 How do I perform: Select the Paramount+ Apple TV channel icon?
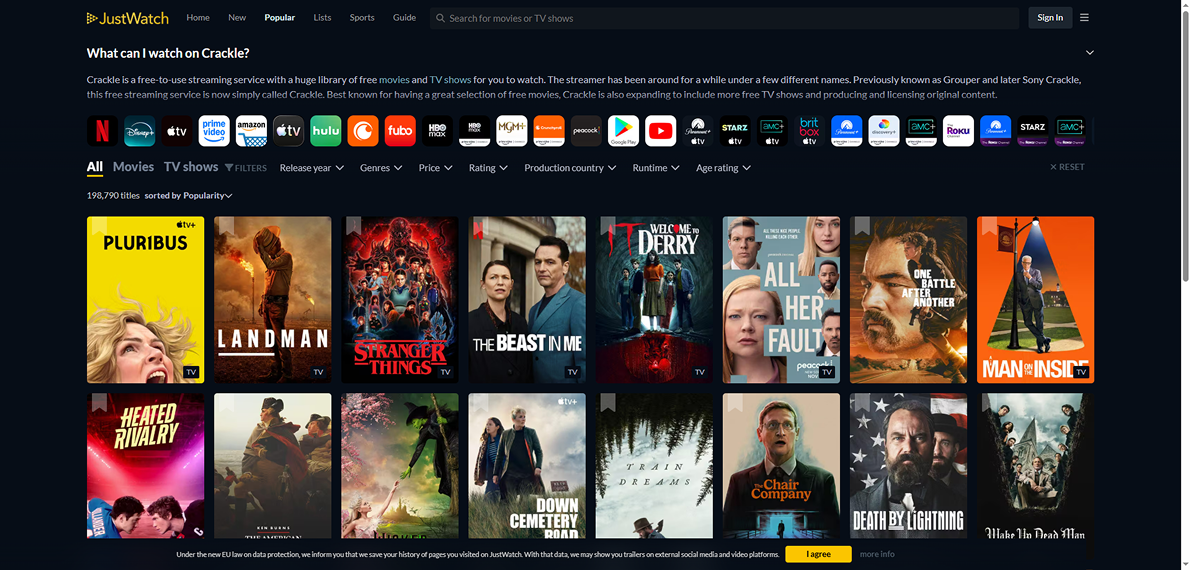(x=697, y=131)
